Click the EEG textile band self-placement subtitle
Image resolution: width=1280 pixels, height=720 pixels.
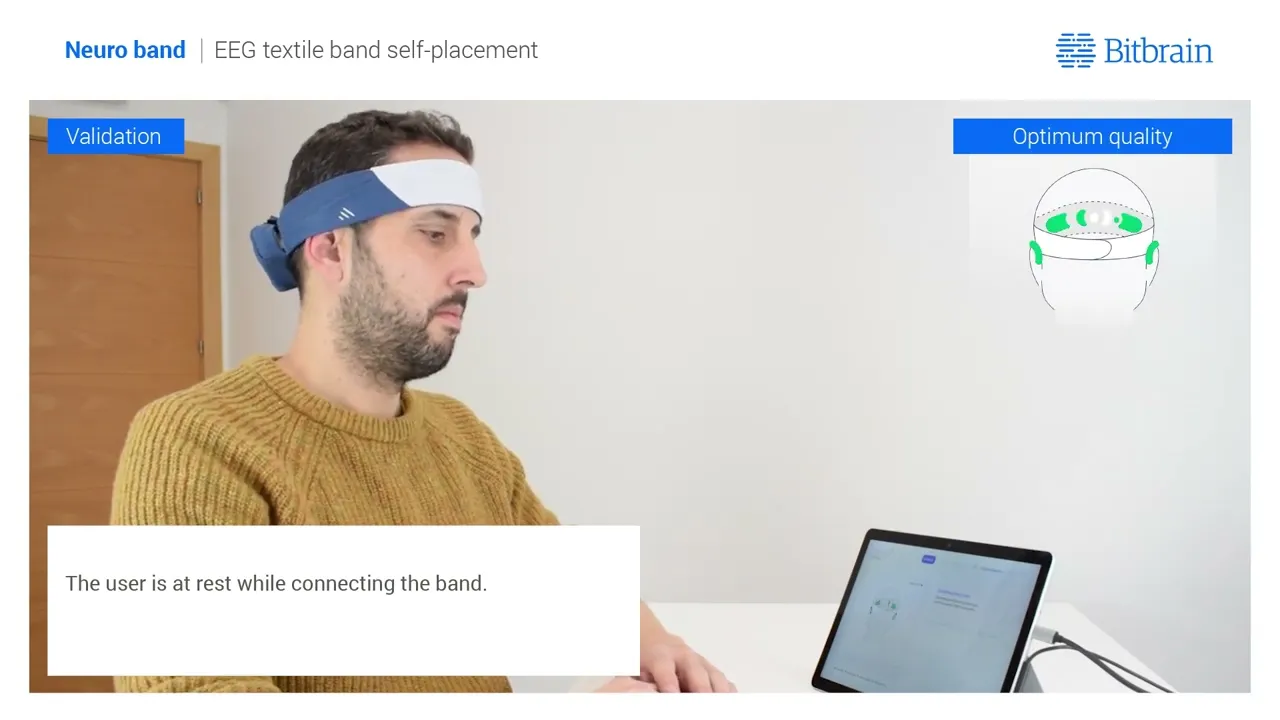pyautogui.click(x=376, y=50)
